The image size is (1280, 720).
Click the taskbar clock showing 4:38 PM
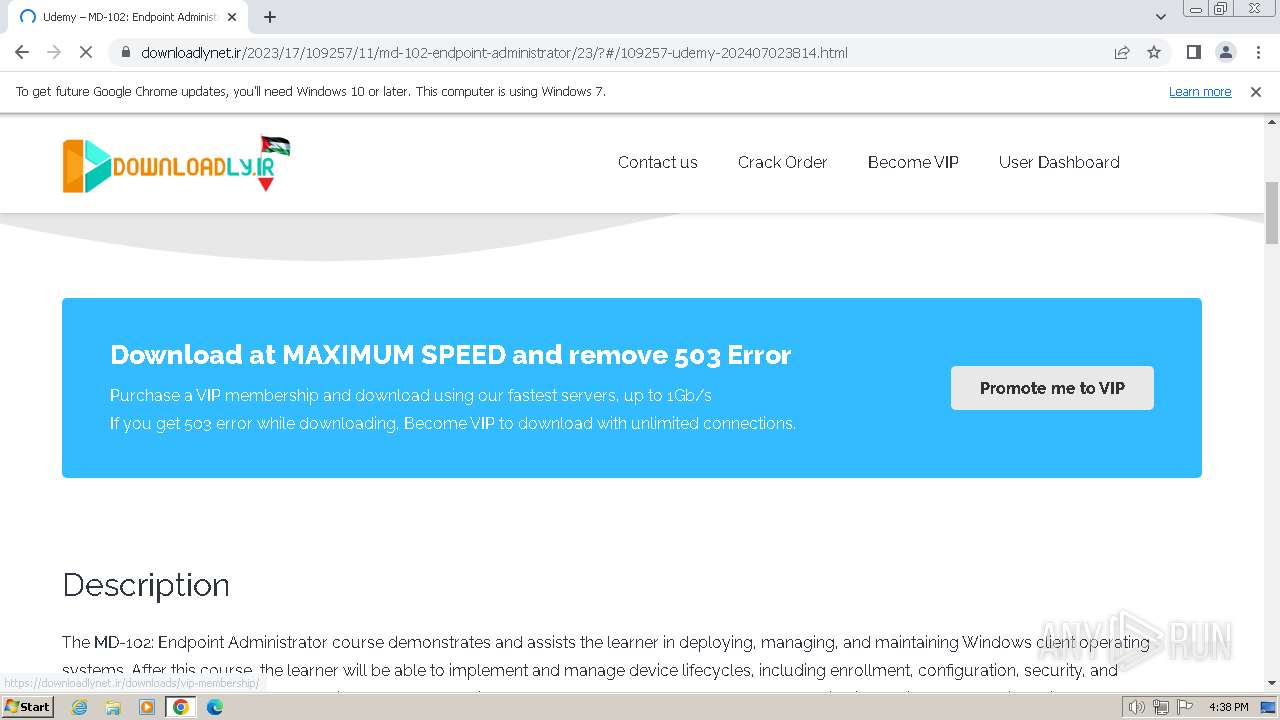[1228, 707]
